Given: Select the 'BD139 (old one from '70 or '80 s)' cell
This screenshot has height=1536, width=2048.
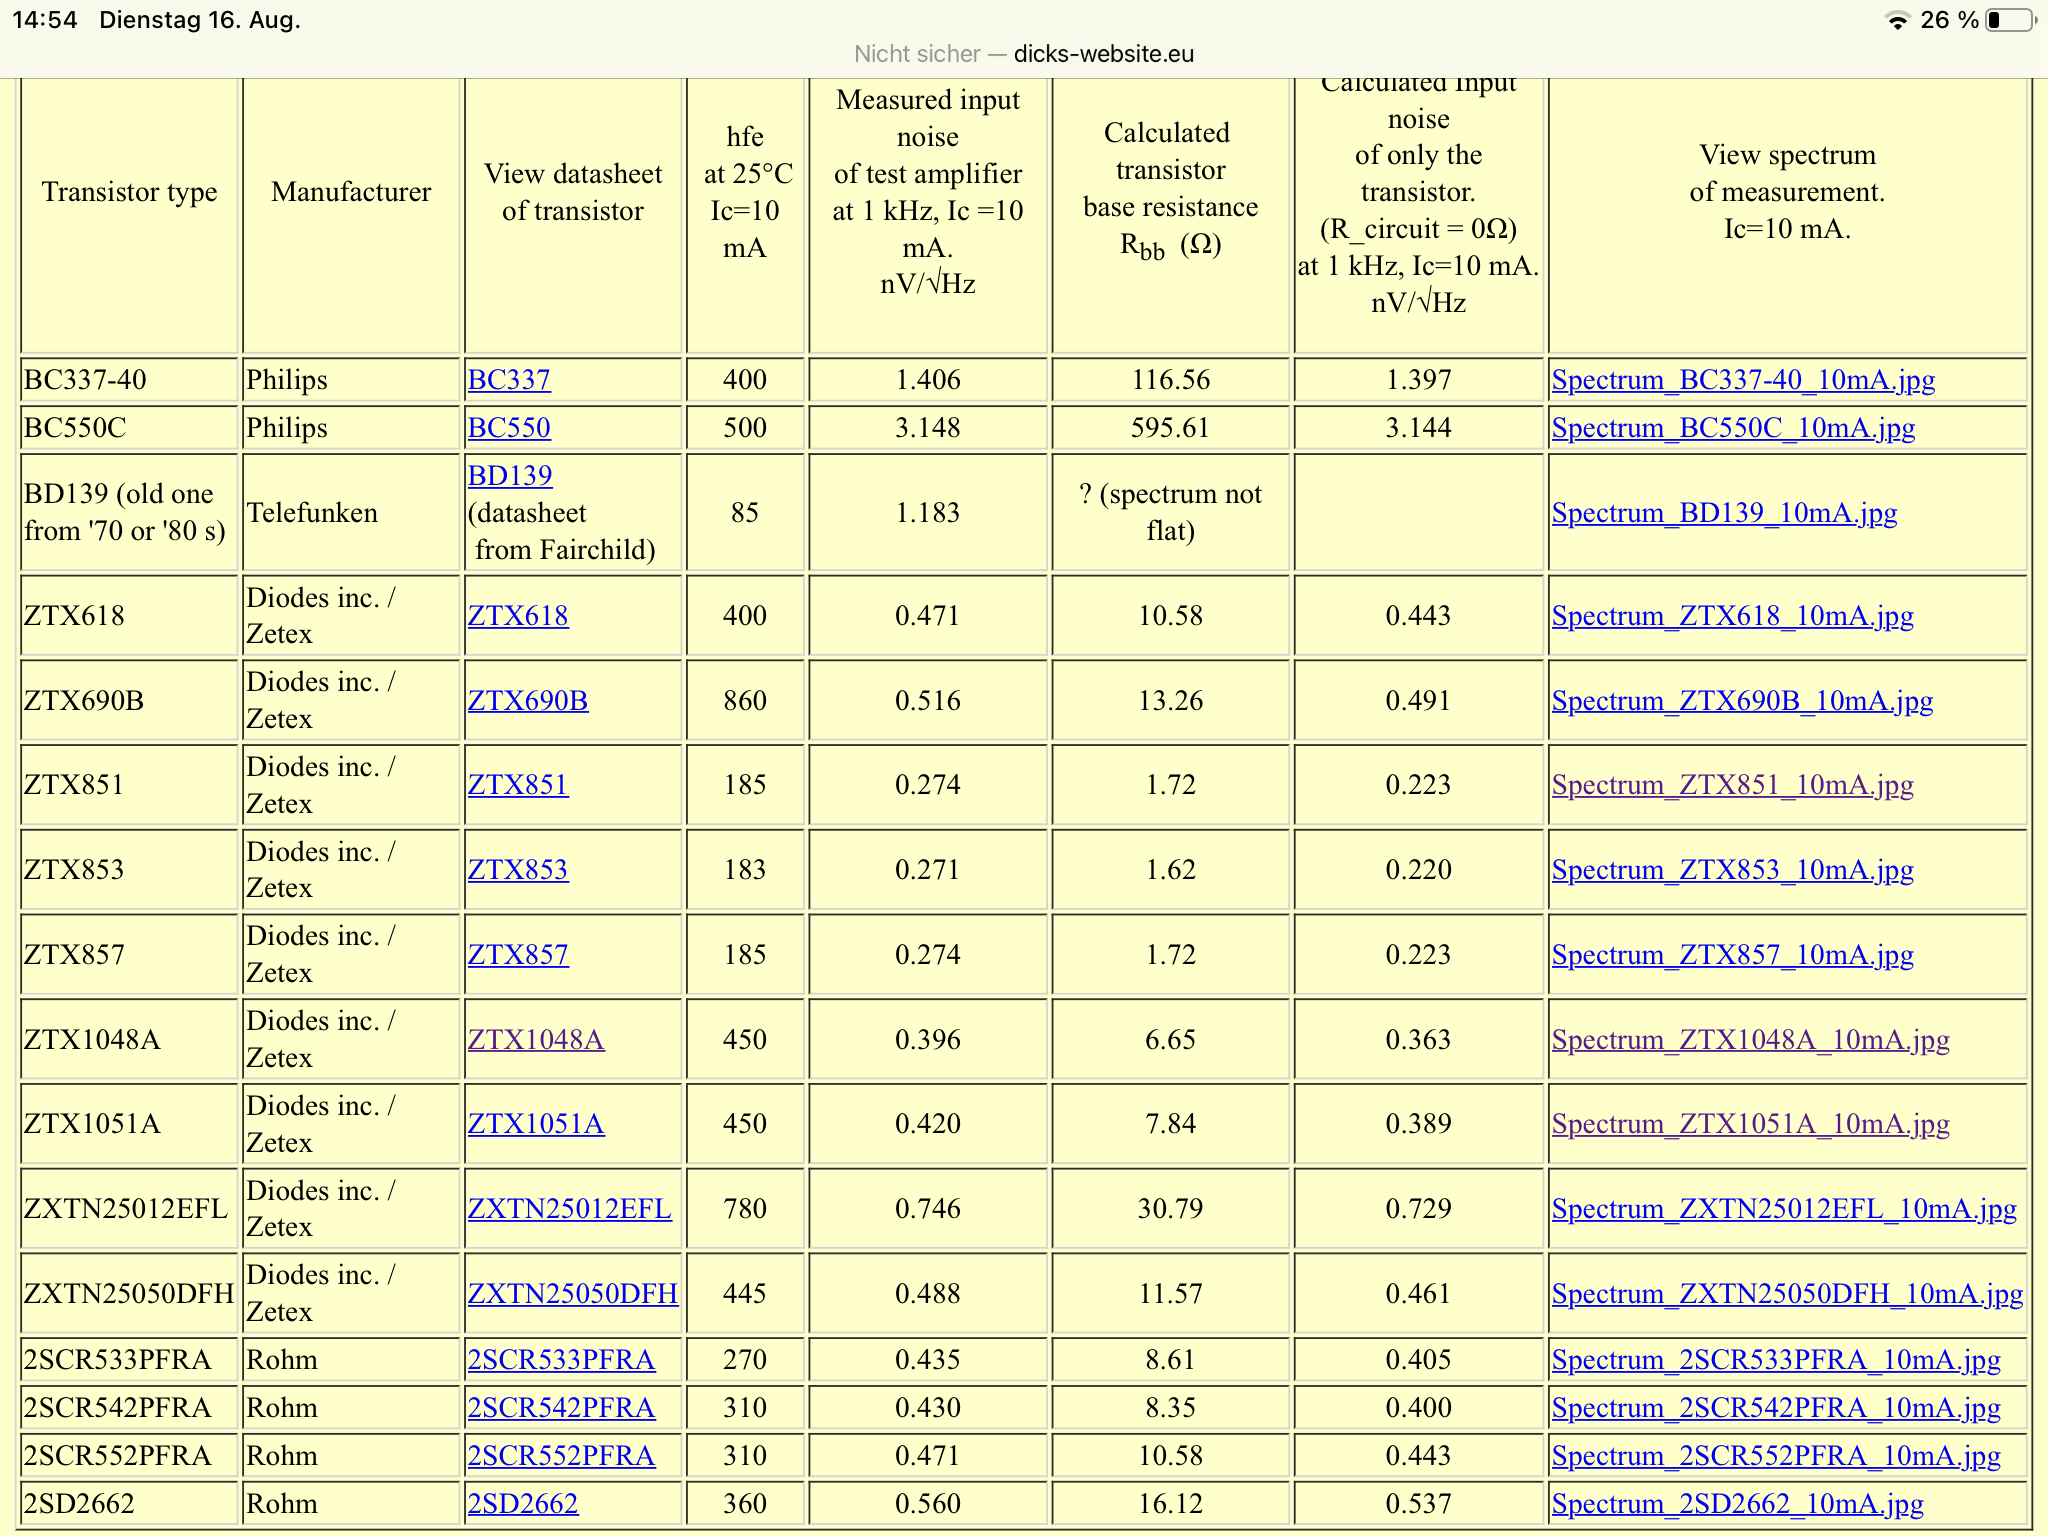Looking at the screenshot, I should click(x=129, y=513).
